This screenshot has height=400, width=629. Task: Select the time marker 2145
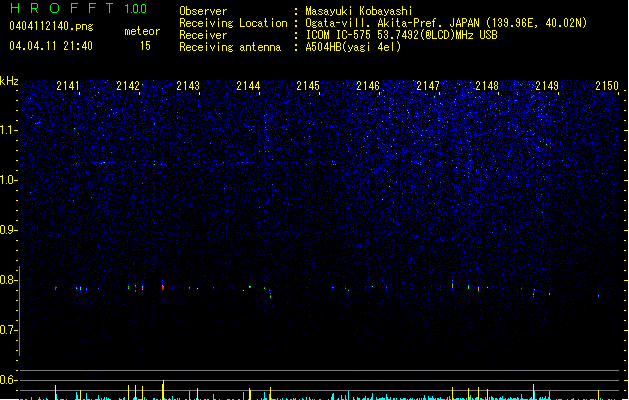(308, 85)
